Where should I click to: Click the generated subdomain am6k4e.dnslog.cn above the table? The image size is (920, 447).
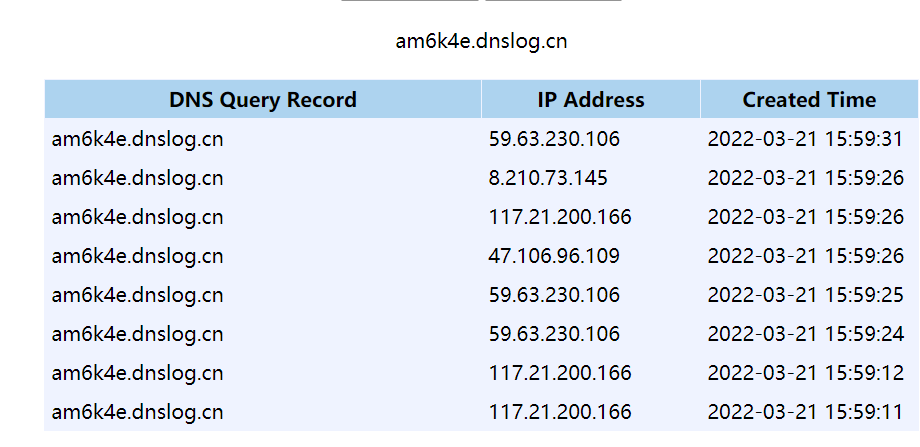(x=481, y=41)
